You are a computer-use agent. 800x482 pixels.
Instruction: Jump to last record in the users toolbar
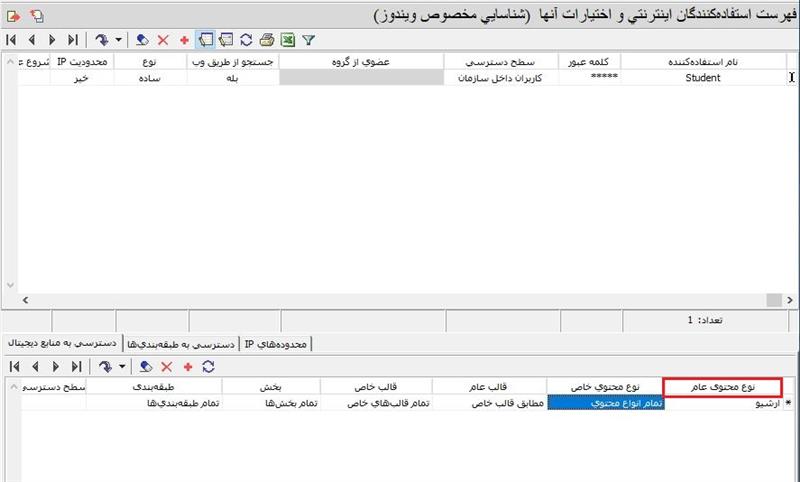[72, 40]
